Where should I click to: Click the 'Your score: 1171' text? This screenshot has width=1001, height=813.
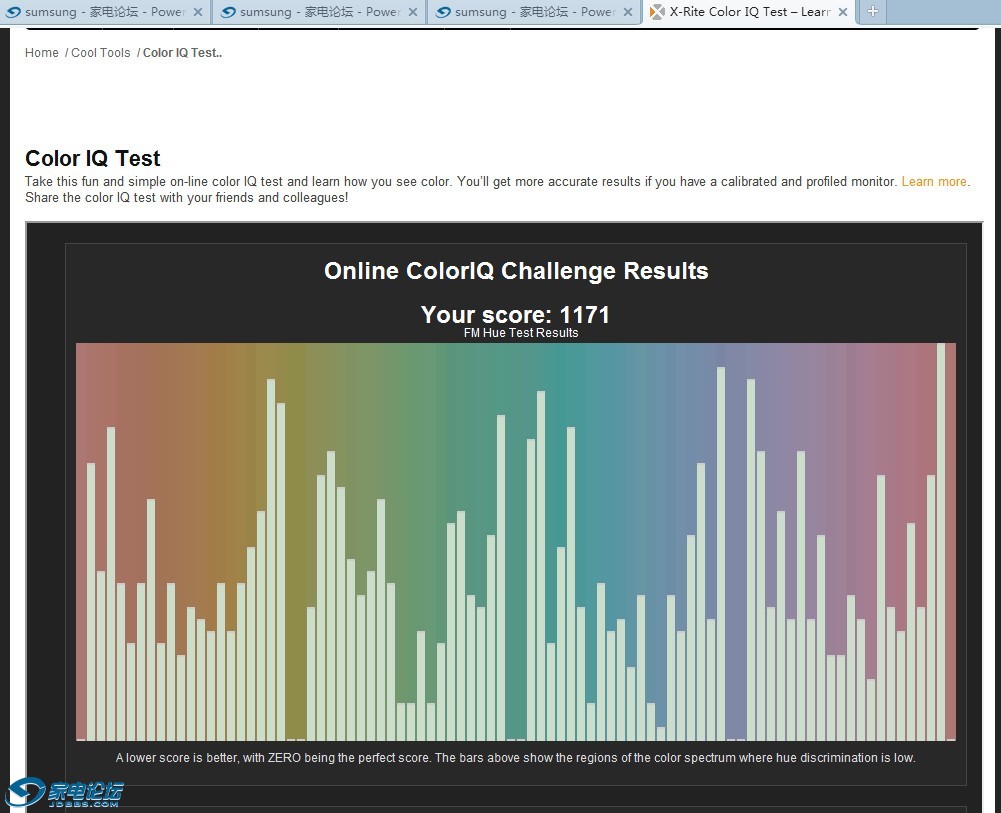click(x=515, y=314)
